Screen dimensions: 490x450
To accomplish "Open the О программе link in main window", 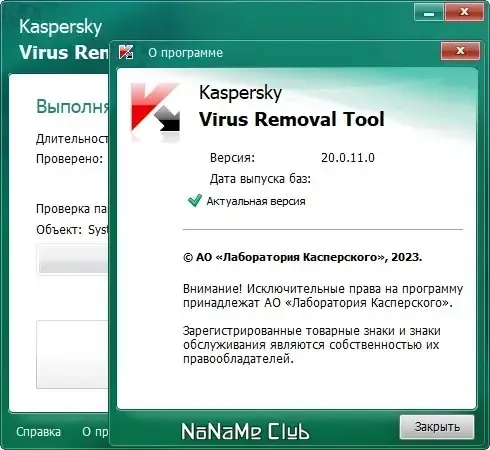I will pos(95,432).
